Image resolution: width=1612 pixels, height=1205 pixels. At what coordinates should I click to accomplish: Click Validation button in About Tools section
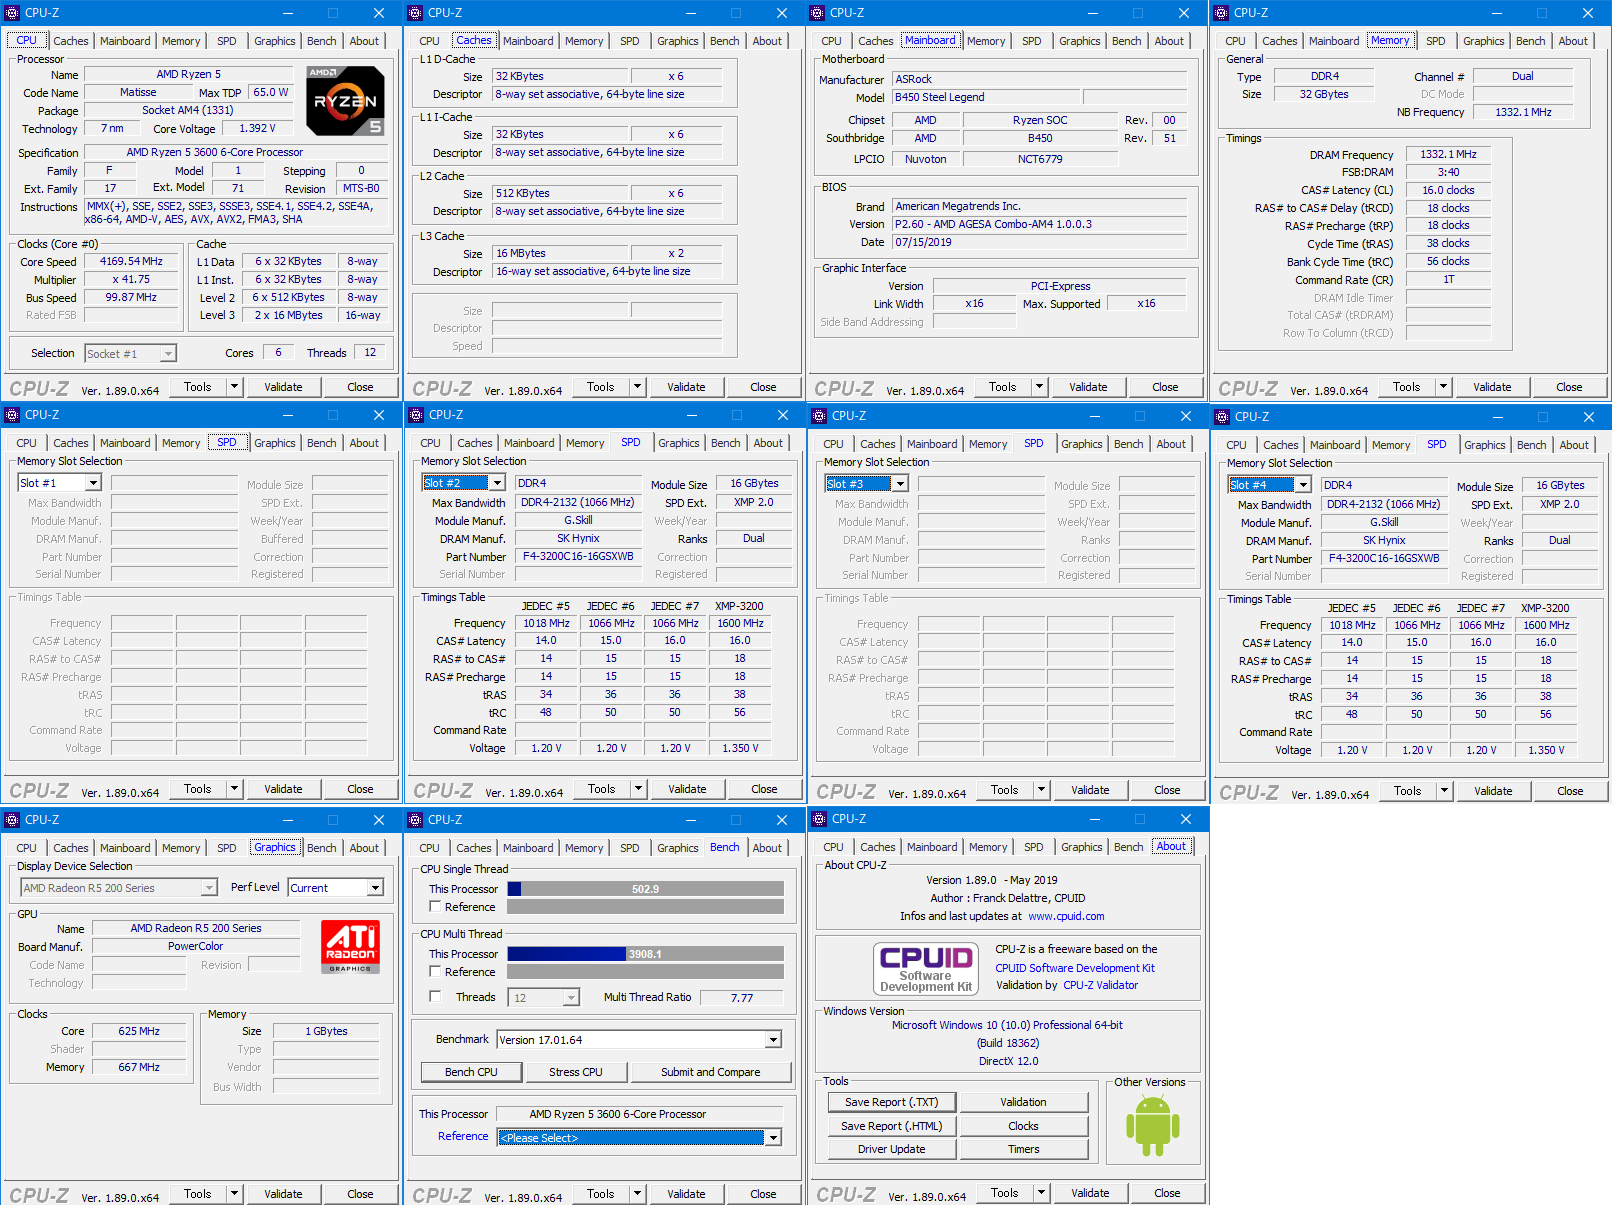click(x=1023, y=1102)
